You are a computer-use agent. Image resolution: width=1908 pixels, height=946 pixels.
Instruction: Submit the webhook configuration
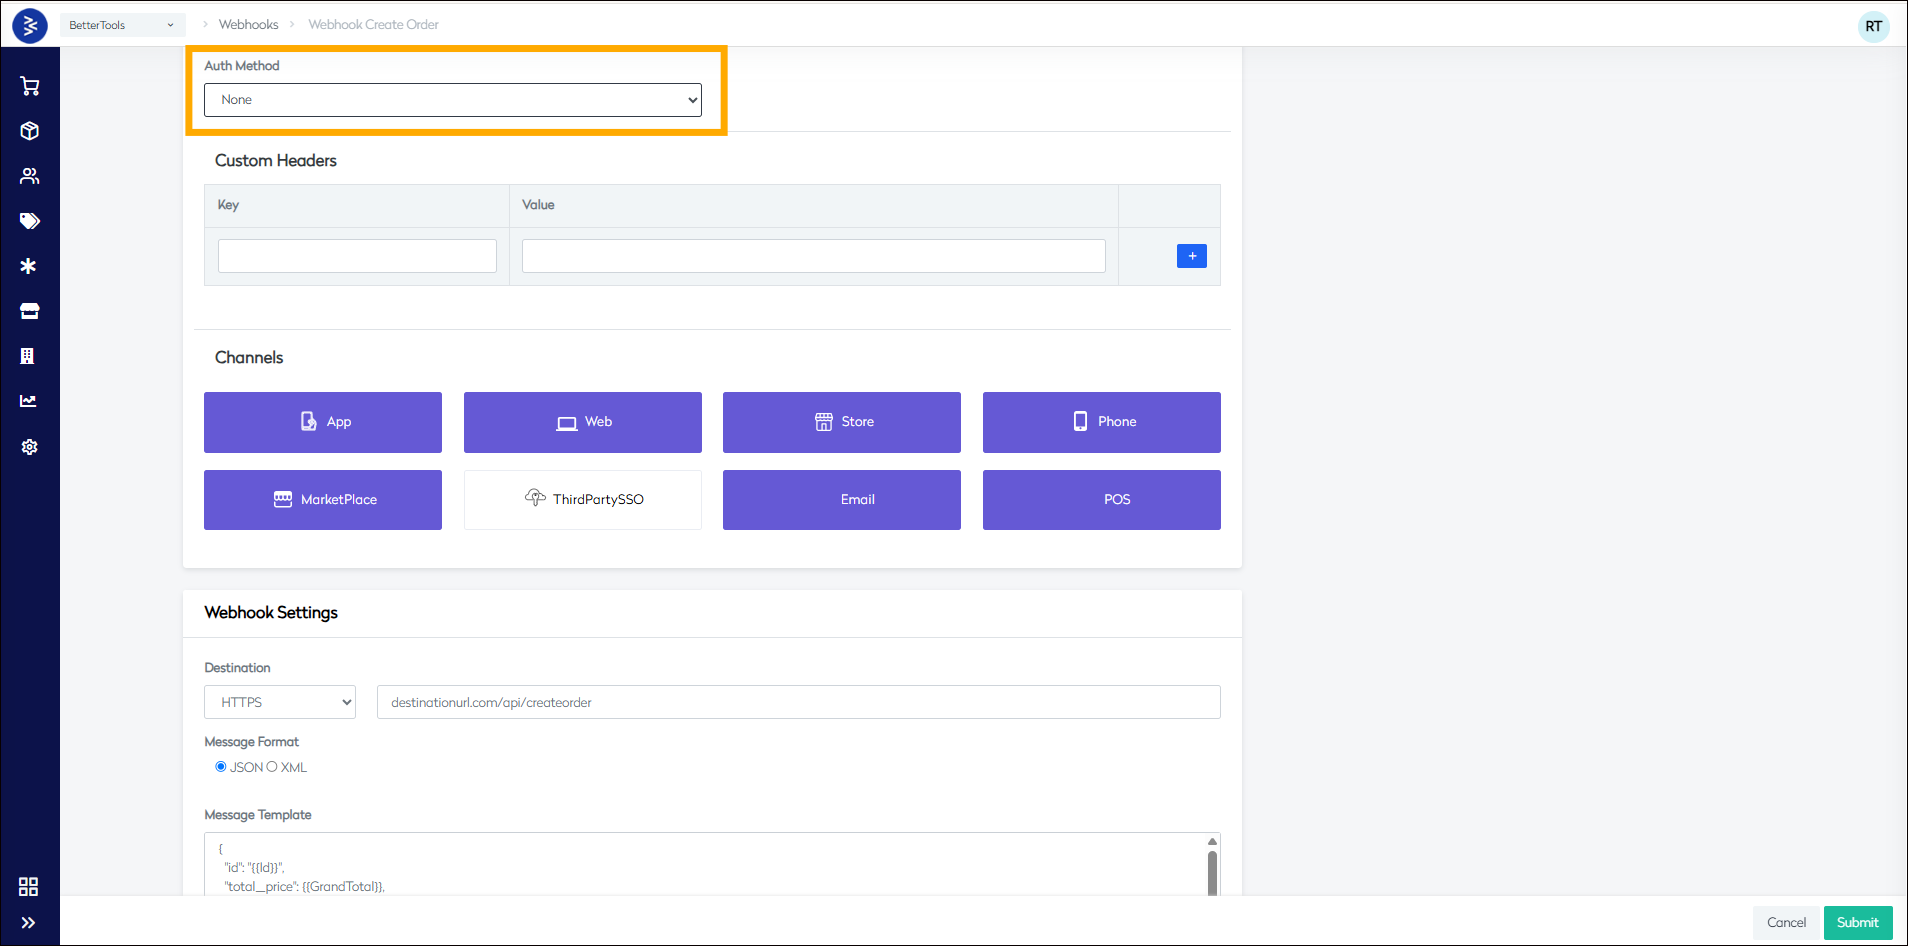(x=1857, y=922)
